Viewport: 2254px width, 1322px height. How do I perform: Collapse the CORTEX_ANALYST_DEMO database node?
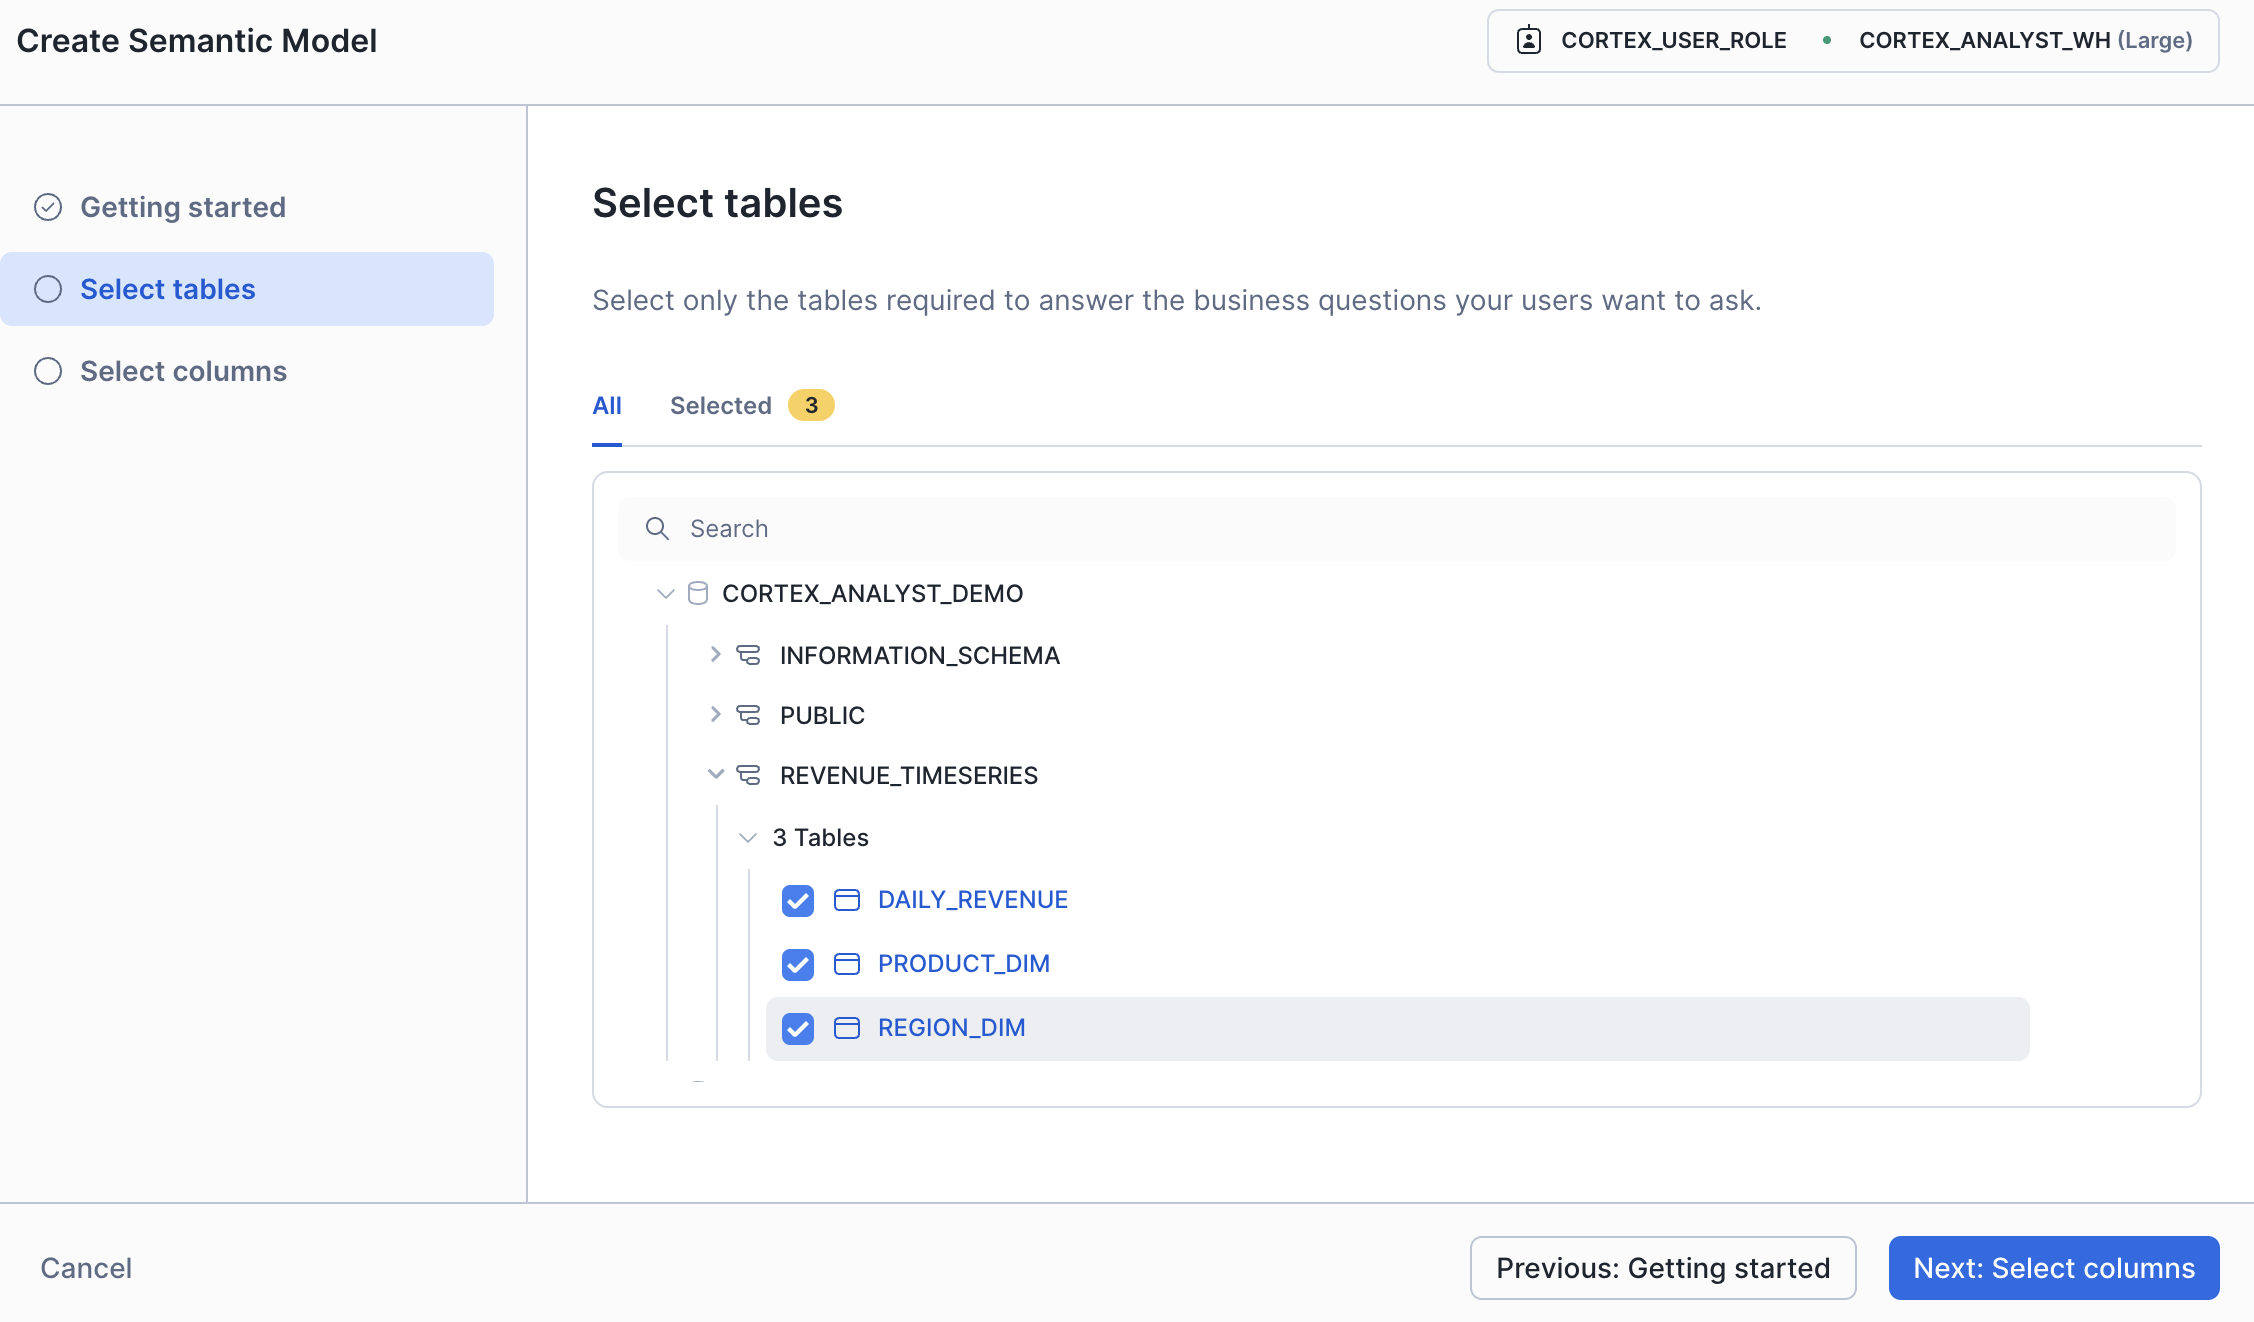pos(666,594)
